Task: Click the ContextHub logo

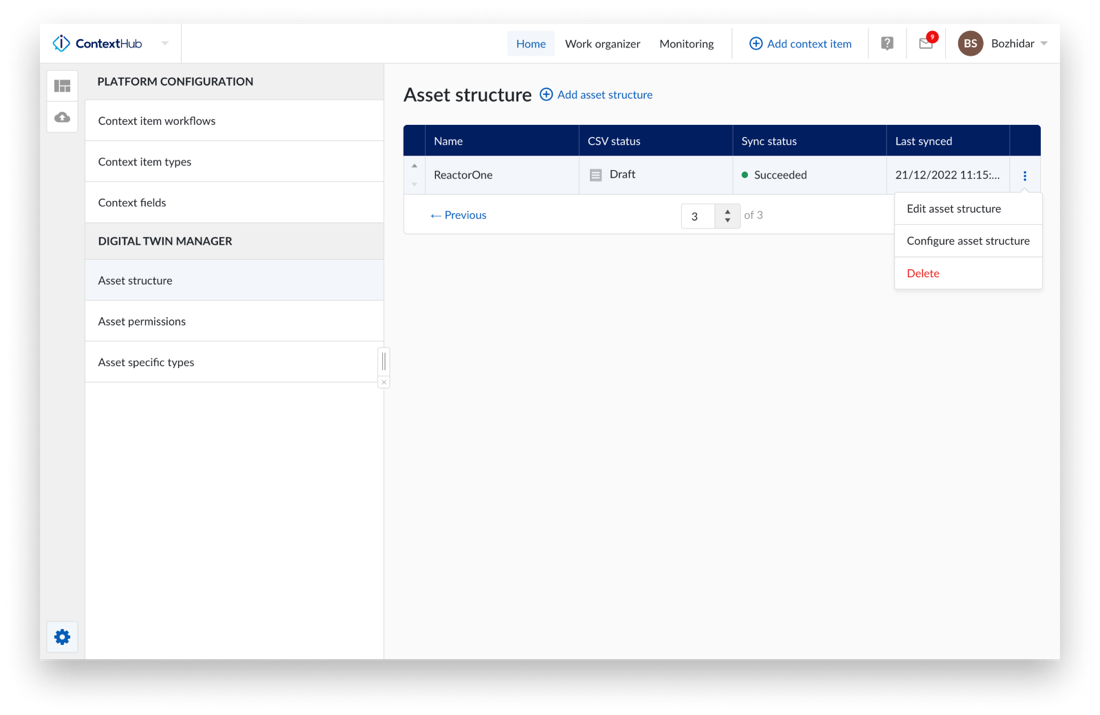Action: 97,44
